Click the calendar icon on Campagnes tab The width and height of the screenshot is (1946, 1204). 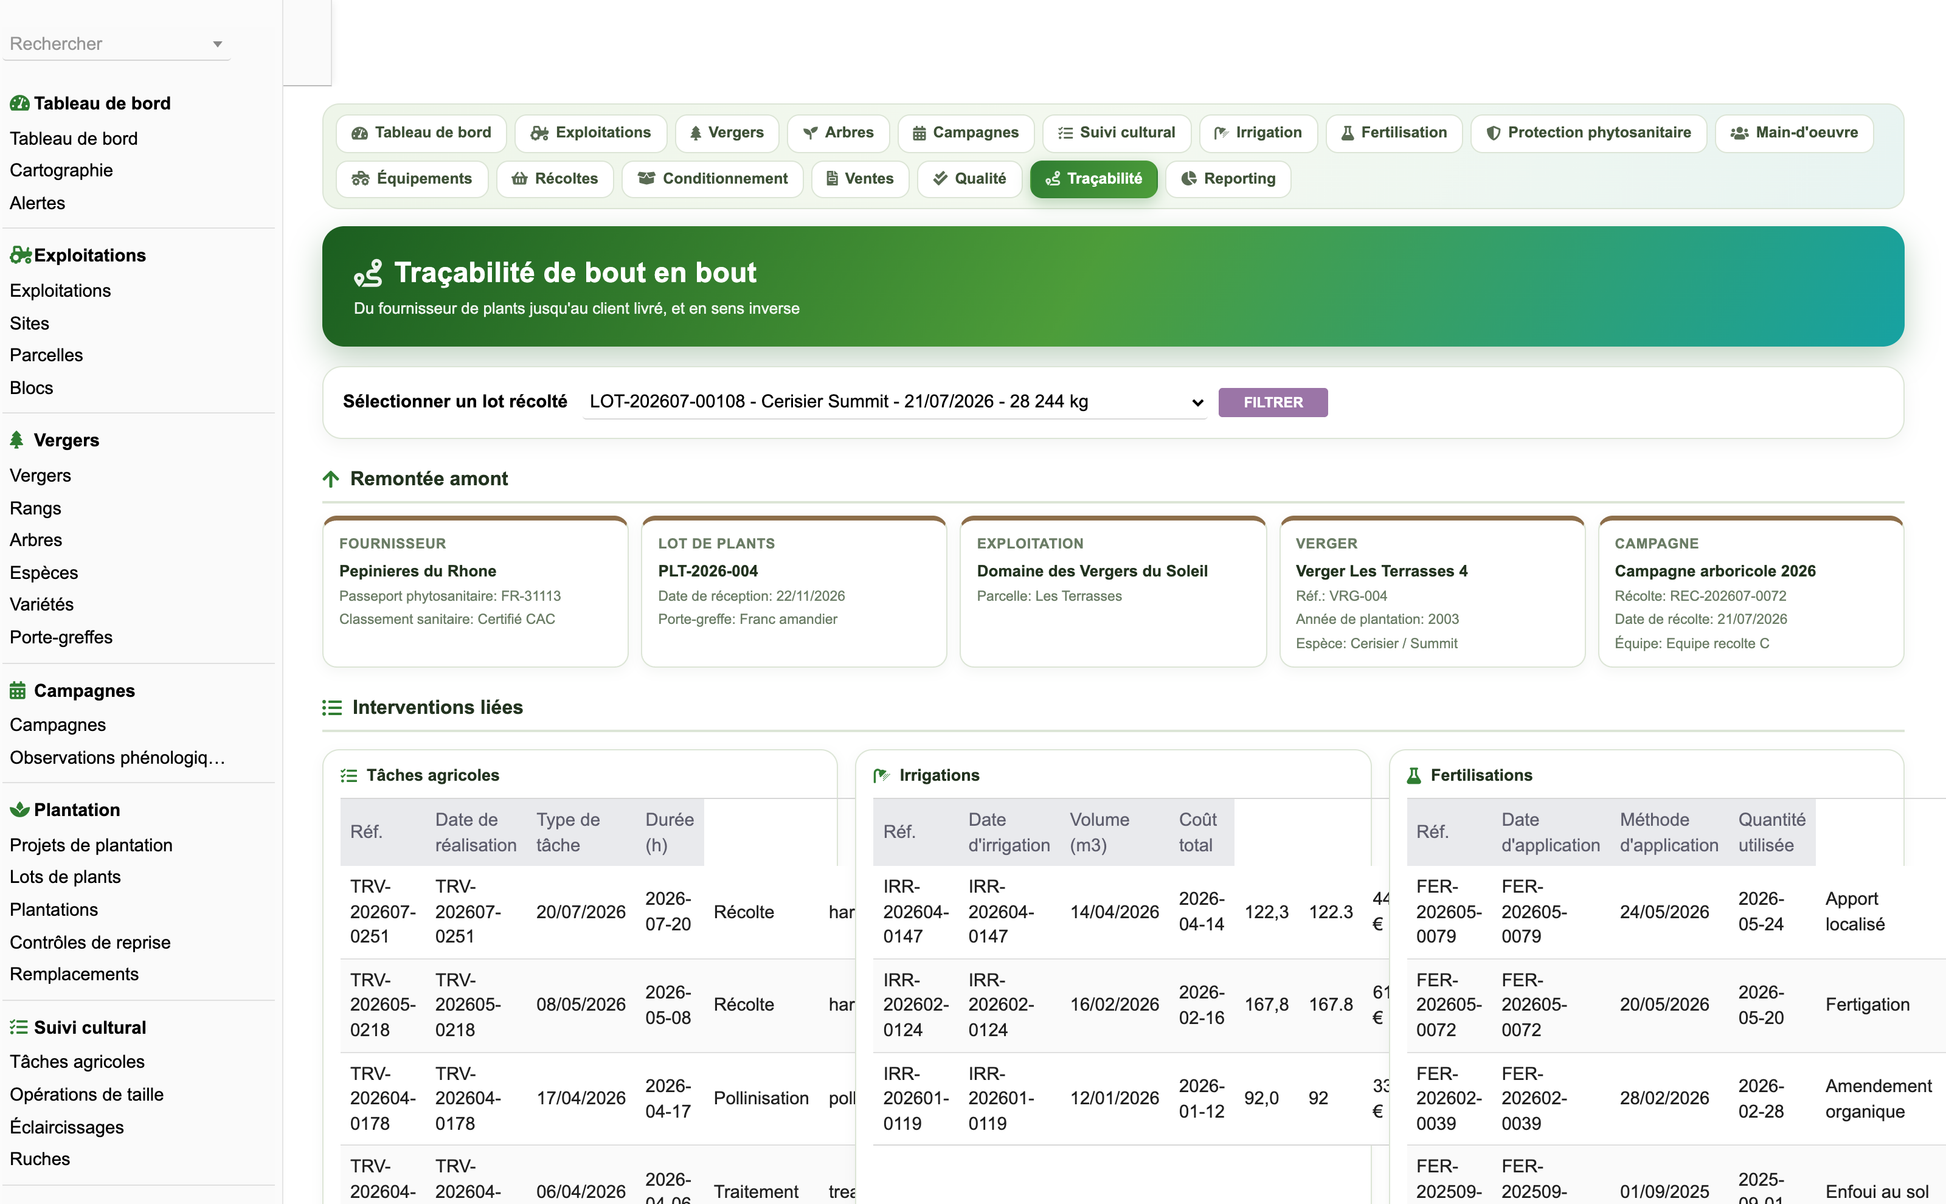[x=919, y=133]
